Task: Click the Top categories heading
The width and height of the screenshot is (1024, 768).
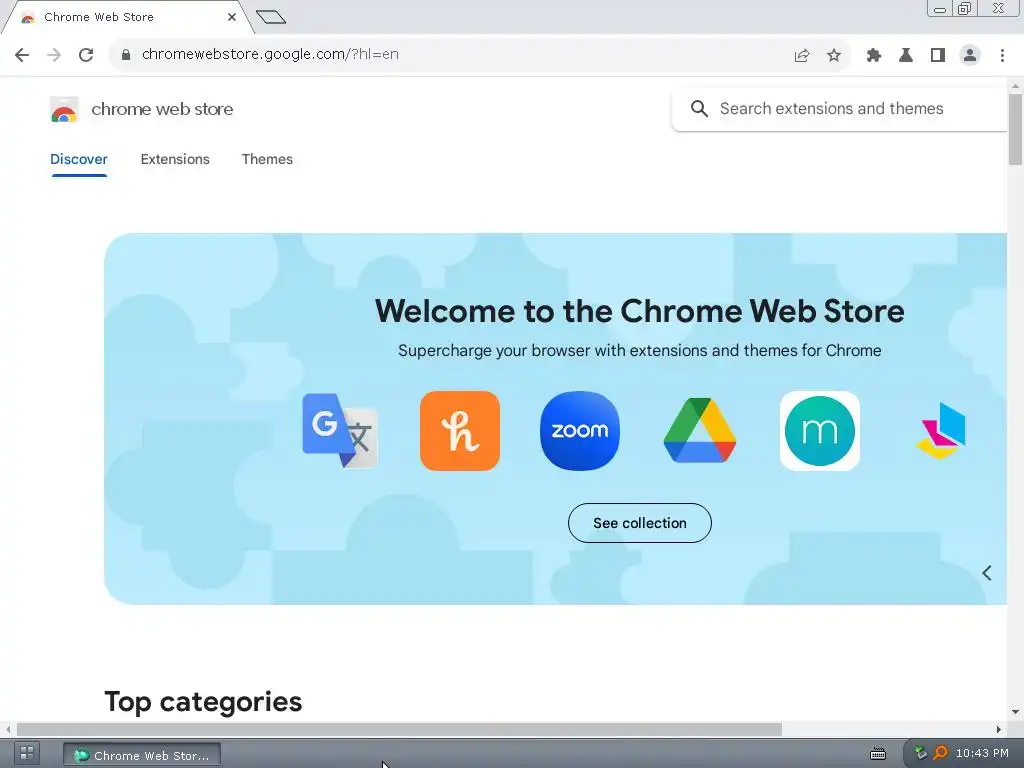Action: coord(203,702)
